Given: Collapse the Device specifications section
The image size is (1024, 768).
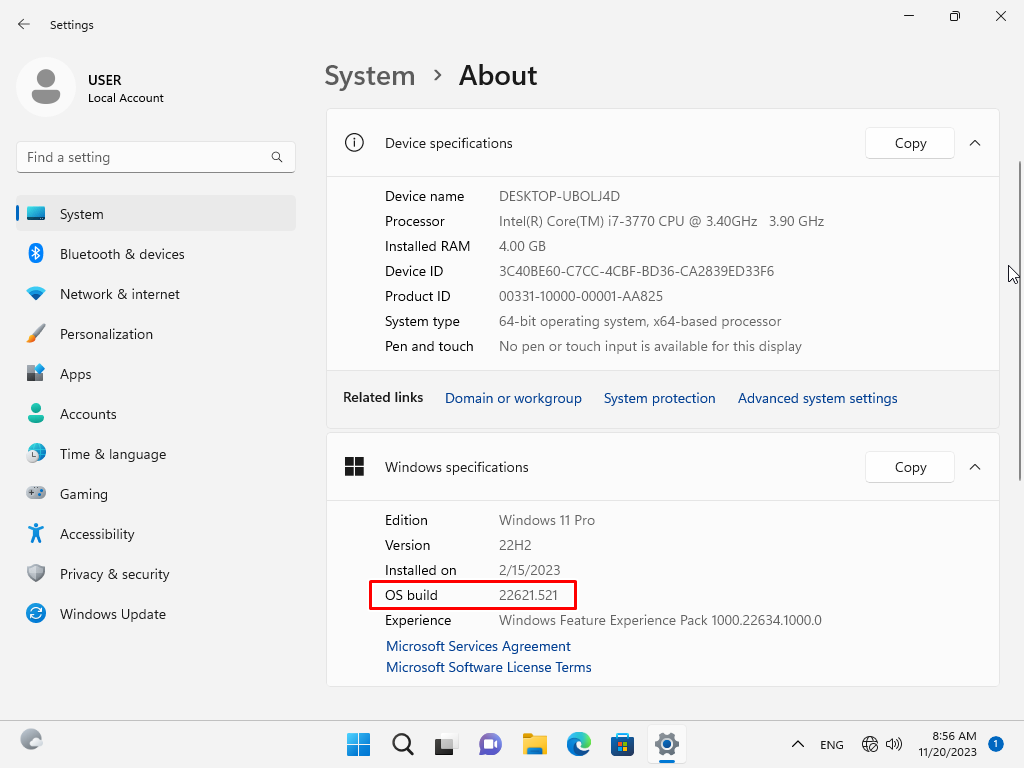Looking at the screenshot, I should [975, 143].
